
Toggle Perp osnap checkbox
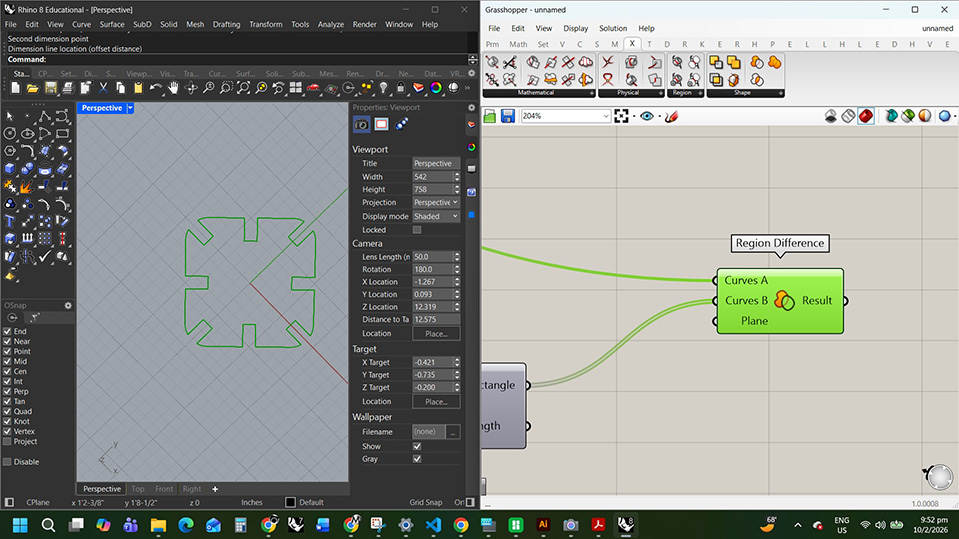(x=7, y=392)
